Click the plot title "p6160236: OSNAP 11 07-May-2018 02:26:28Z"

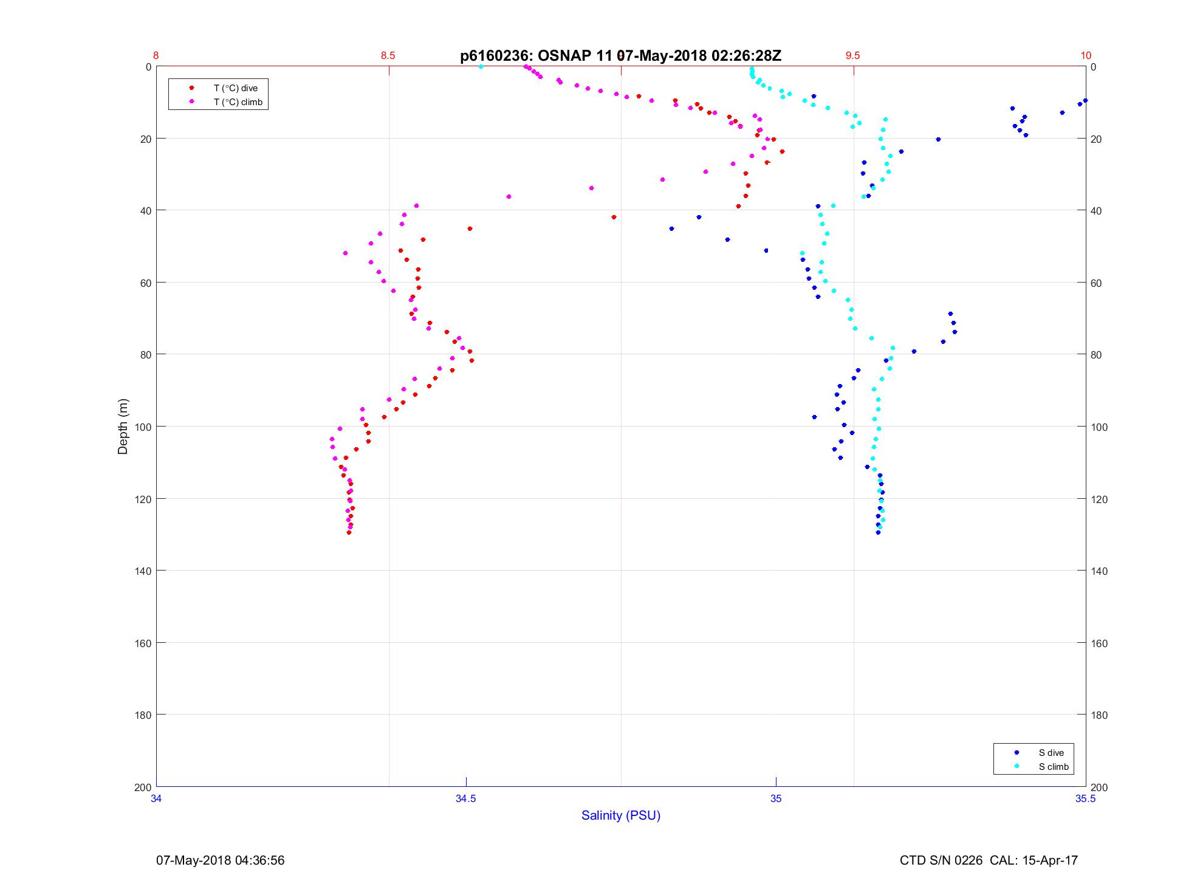[x=620, y=56]
